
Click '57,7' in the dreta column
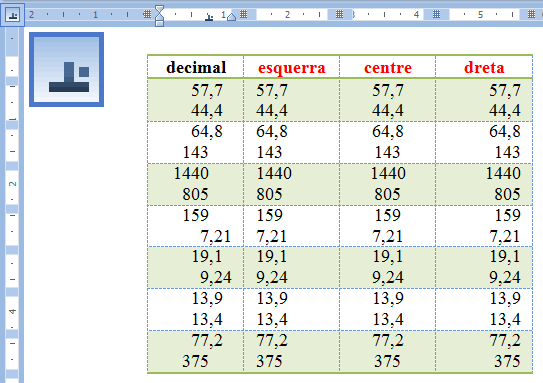coord(505,91)
